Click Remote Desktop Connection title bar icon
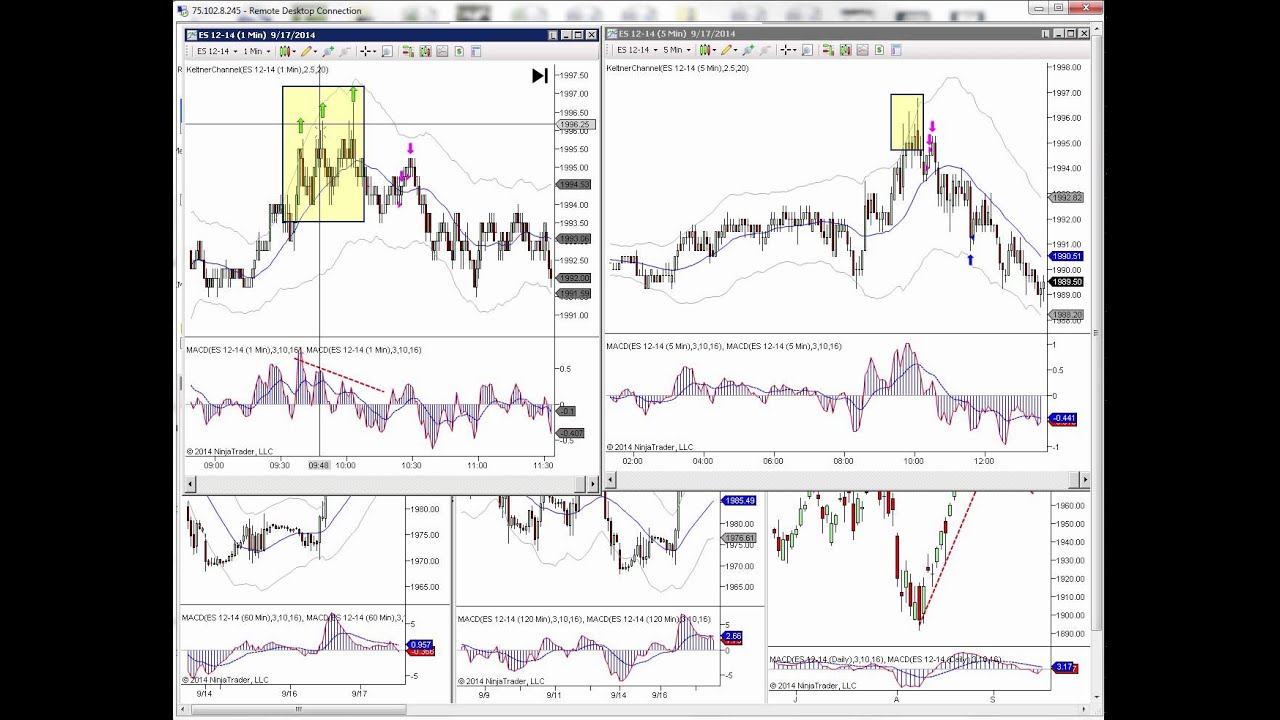Screen dimensions: 1280x720 pos(183,10)
